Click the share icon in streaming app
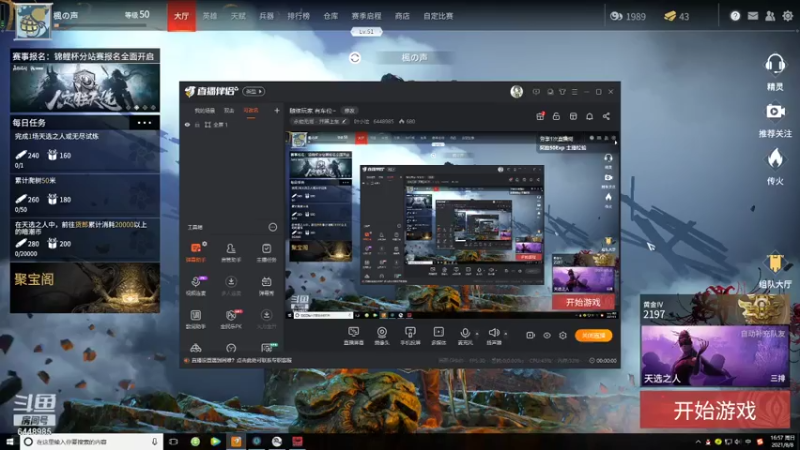The width and height of the screenshot is (800, 450). (606, 116)
